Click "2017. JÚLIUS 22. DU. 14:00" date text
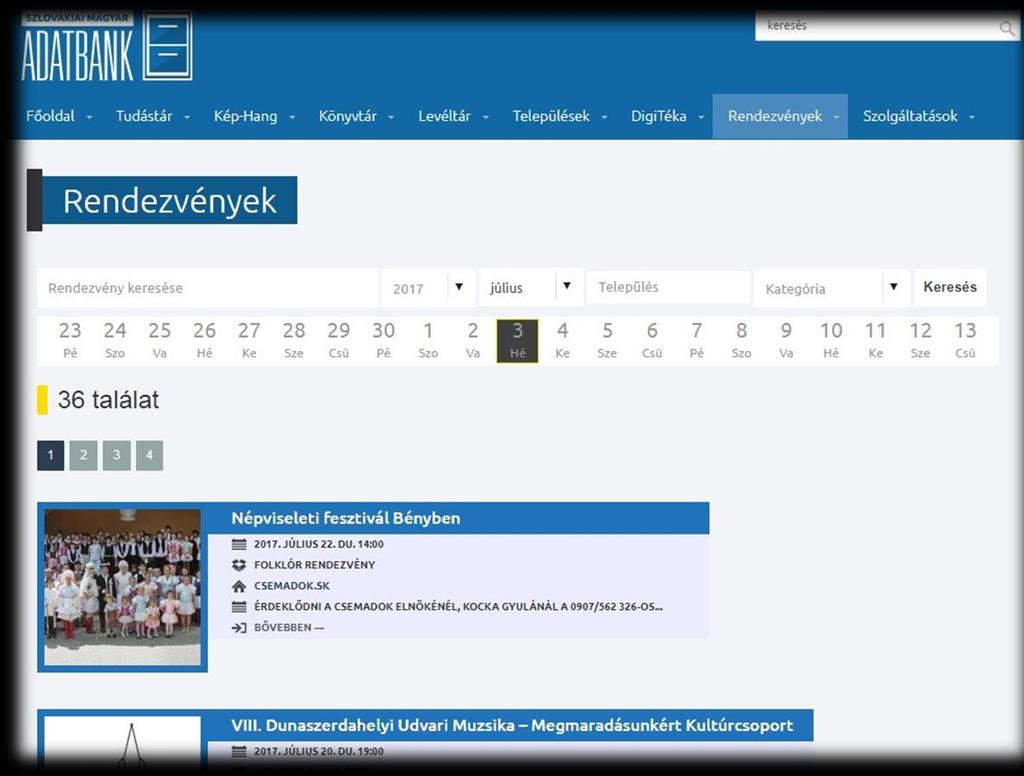Screen dimensions: 1024x776 319,544
